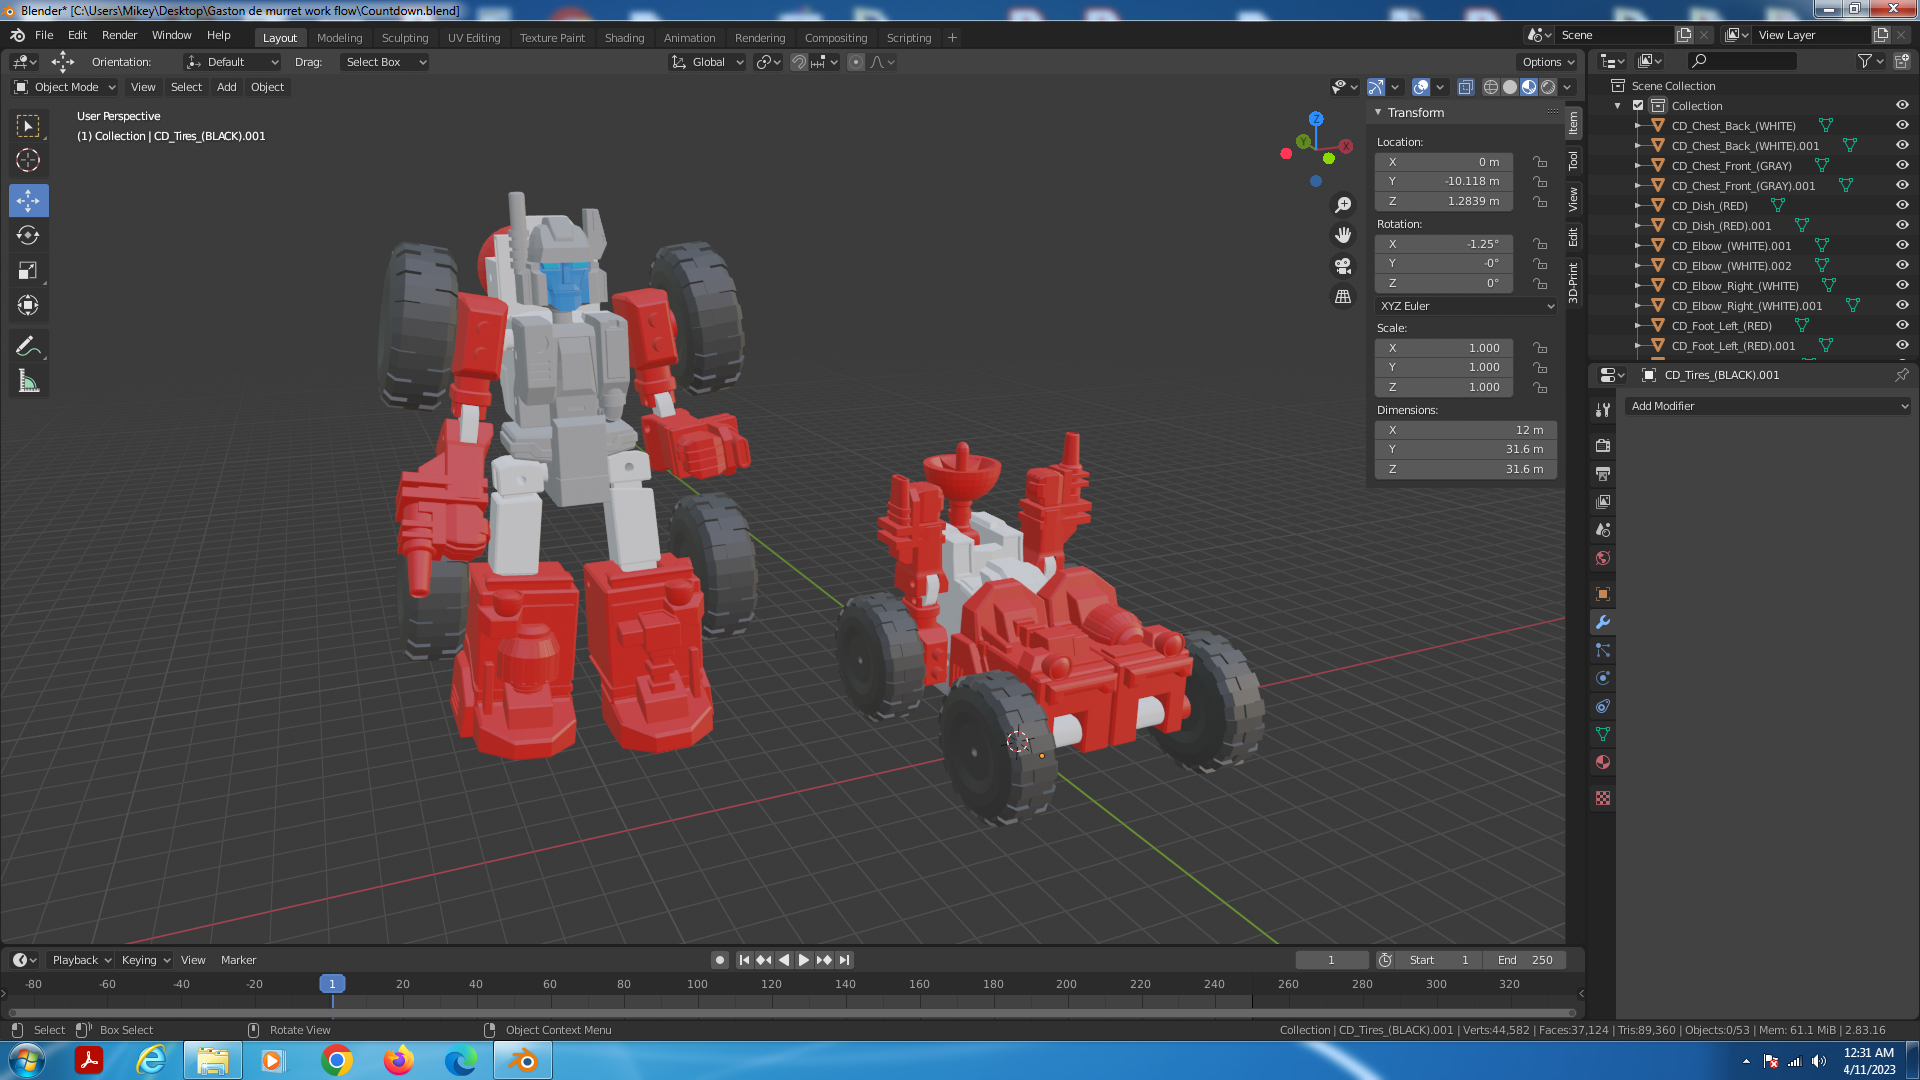
Task: Select the Move tool
Action: [28, 201]
